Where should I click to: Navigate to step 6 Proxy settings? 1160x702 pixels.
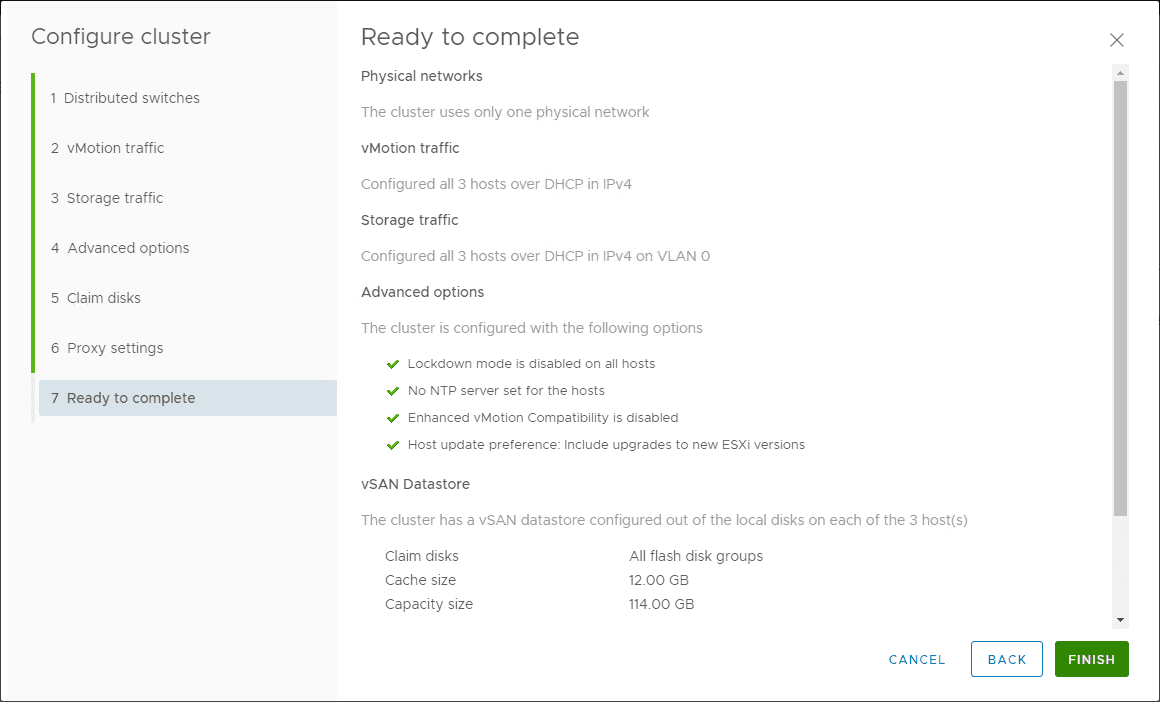coord(114,348)
